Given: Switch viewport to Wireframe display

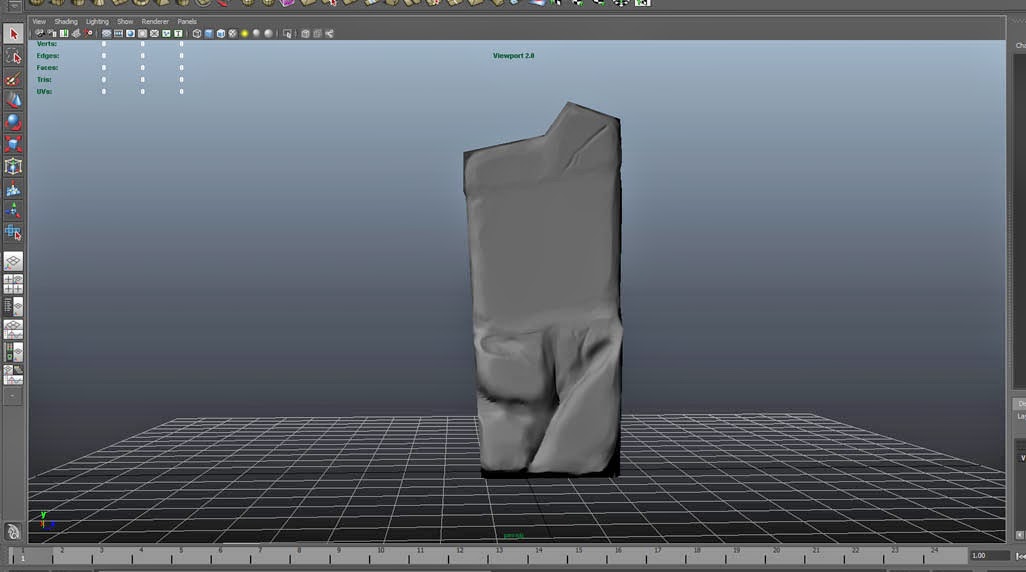Looking at the screenshot, I should [197, 33].
